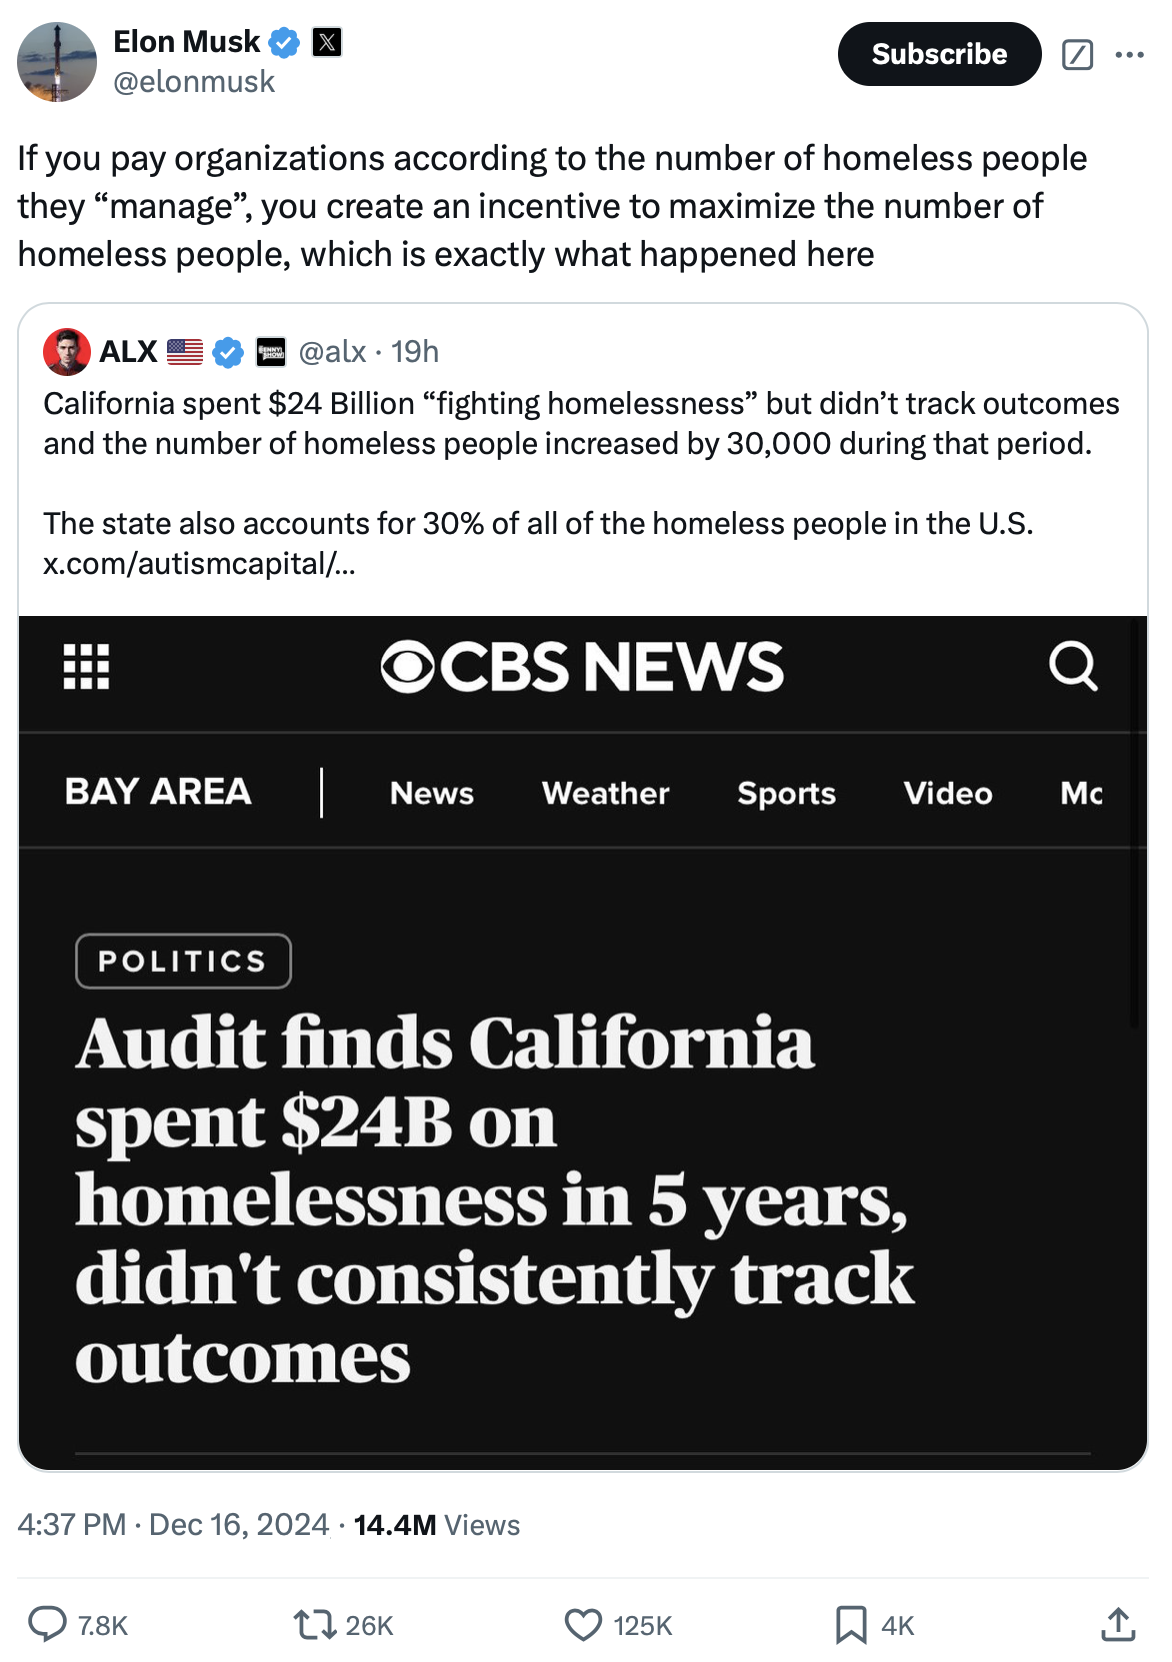Open the Video section in CBS navigation

pyautogui.click(x=948, y=793)
